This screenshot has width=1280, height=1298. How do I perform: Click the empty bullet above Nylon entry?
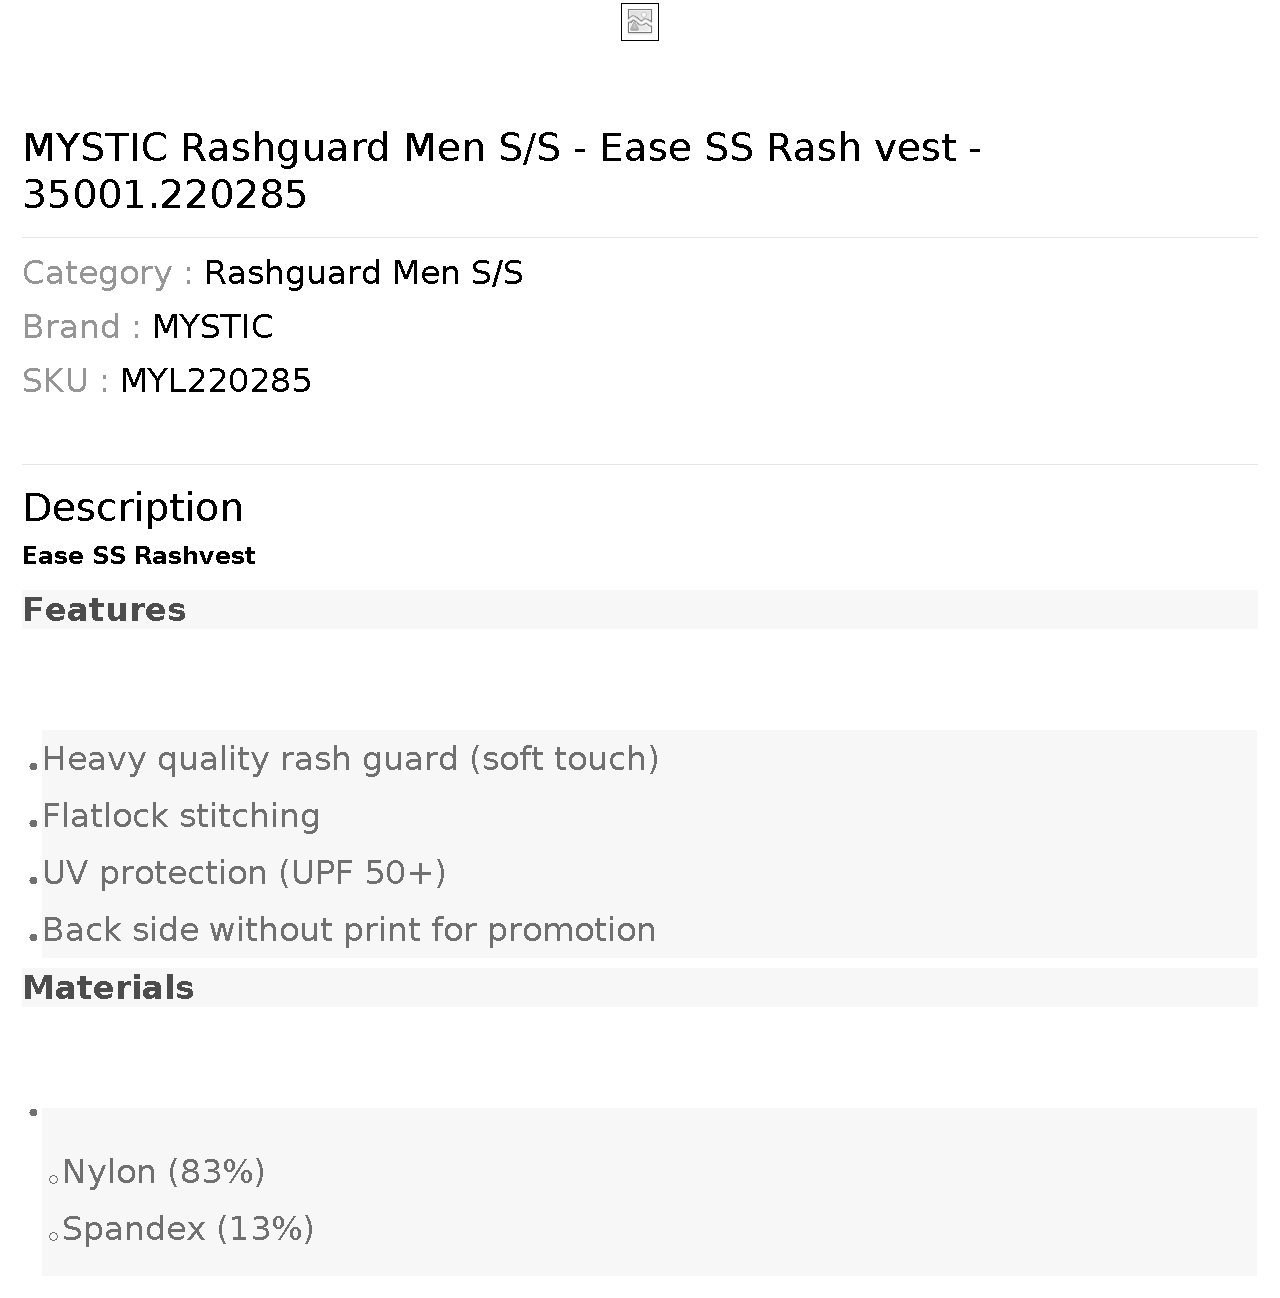(34, 1112)
